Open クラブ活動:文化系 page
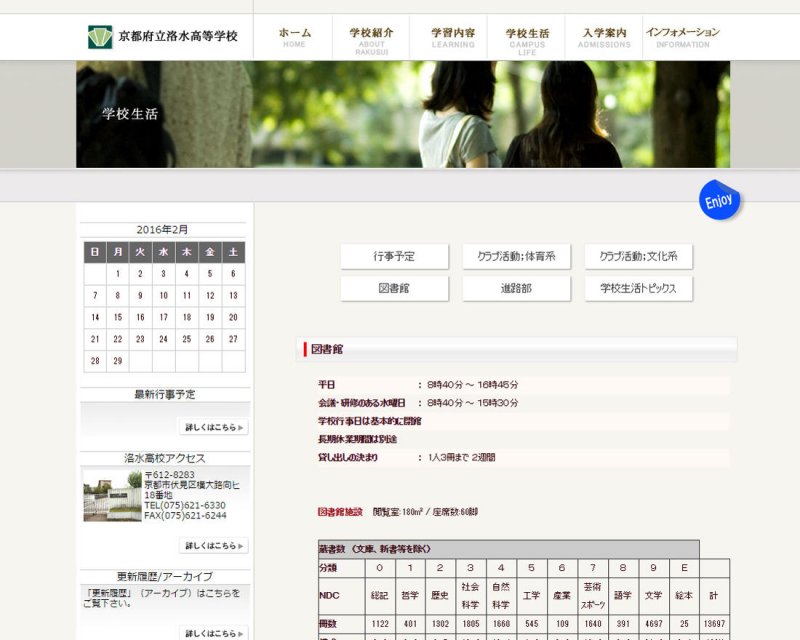 [x=638, y=257]
